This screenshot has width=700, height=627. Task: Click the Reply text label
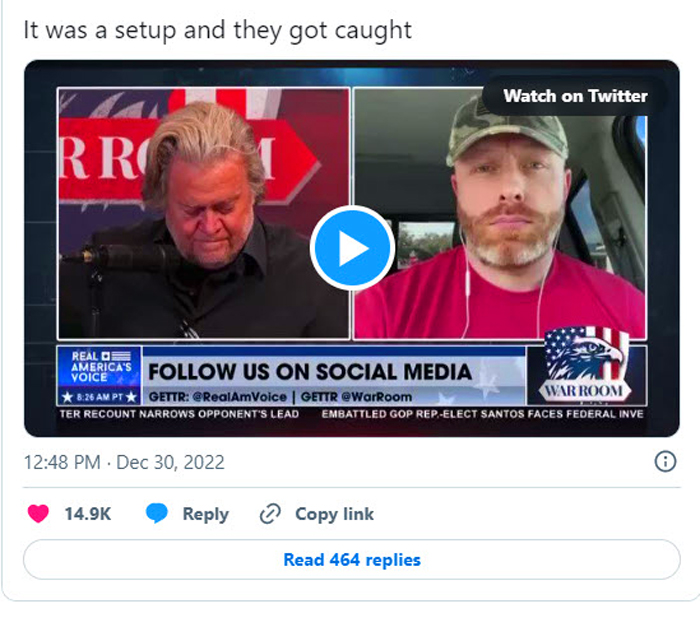click(x=205, y=514)
